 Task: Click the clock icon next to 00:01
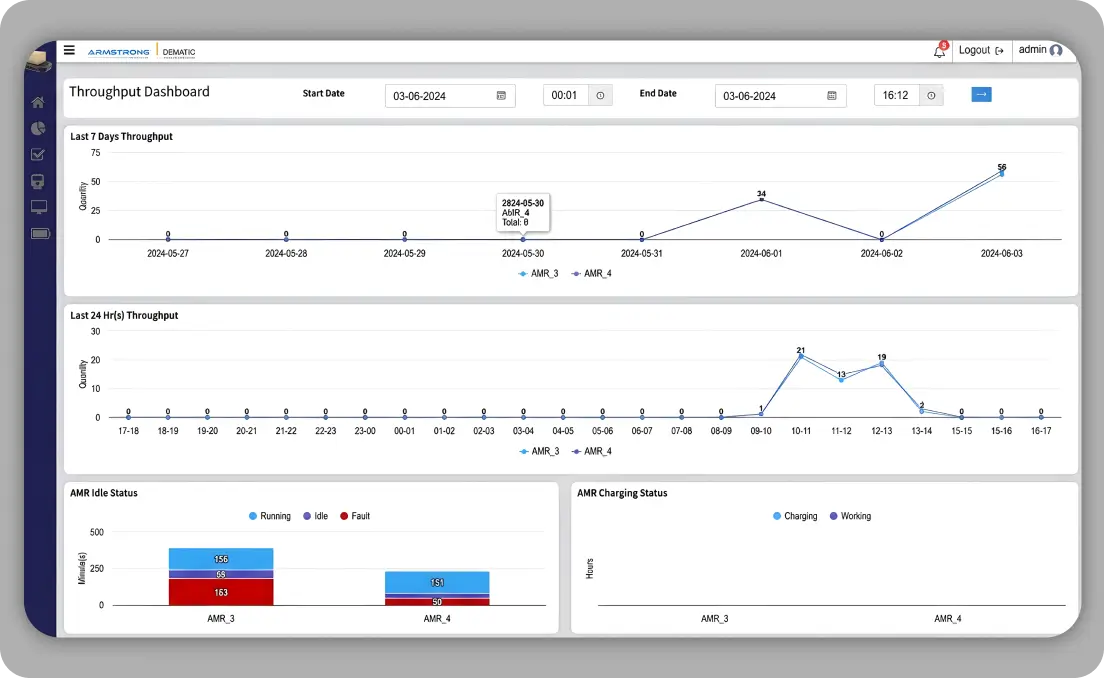click(x=601, y=96)
